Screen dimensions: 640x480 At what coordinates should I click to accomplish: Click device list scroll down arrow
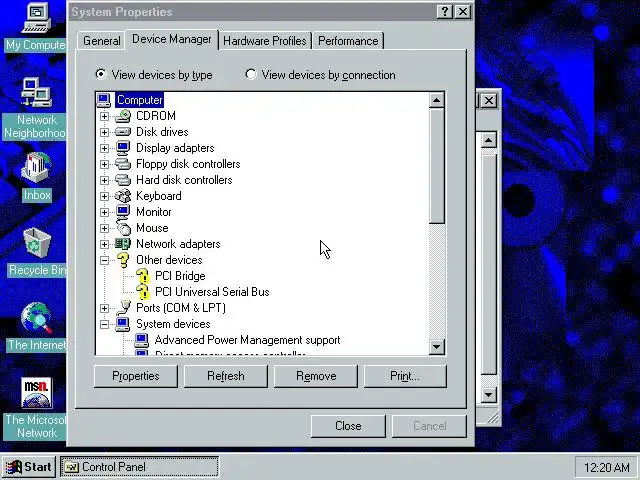437,347
